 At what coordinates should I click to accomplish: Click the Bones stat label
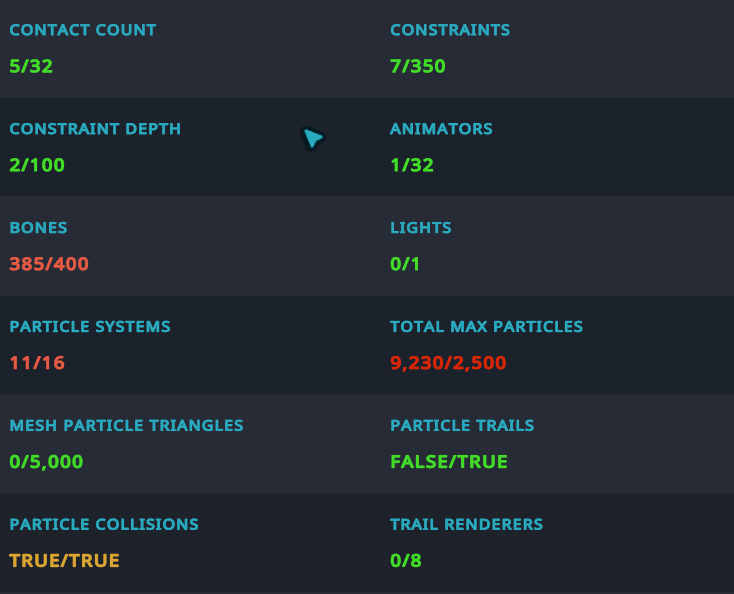point(39,228)
